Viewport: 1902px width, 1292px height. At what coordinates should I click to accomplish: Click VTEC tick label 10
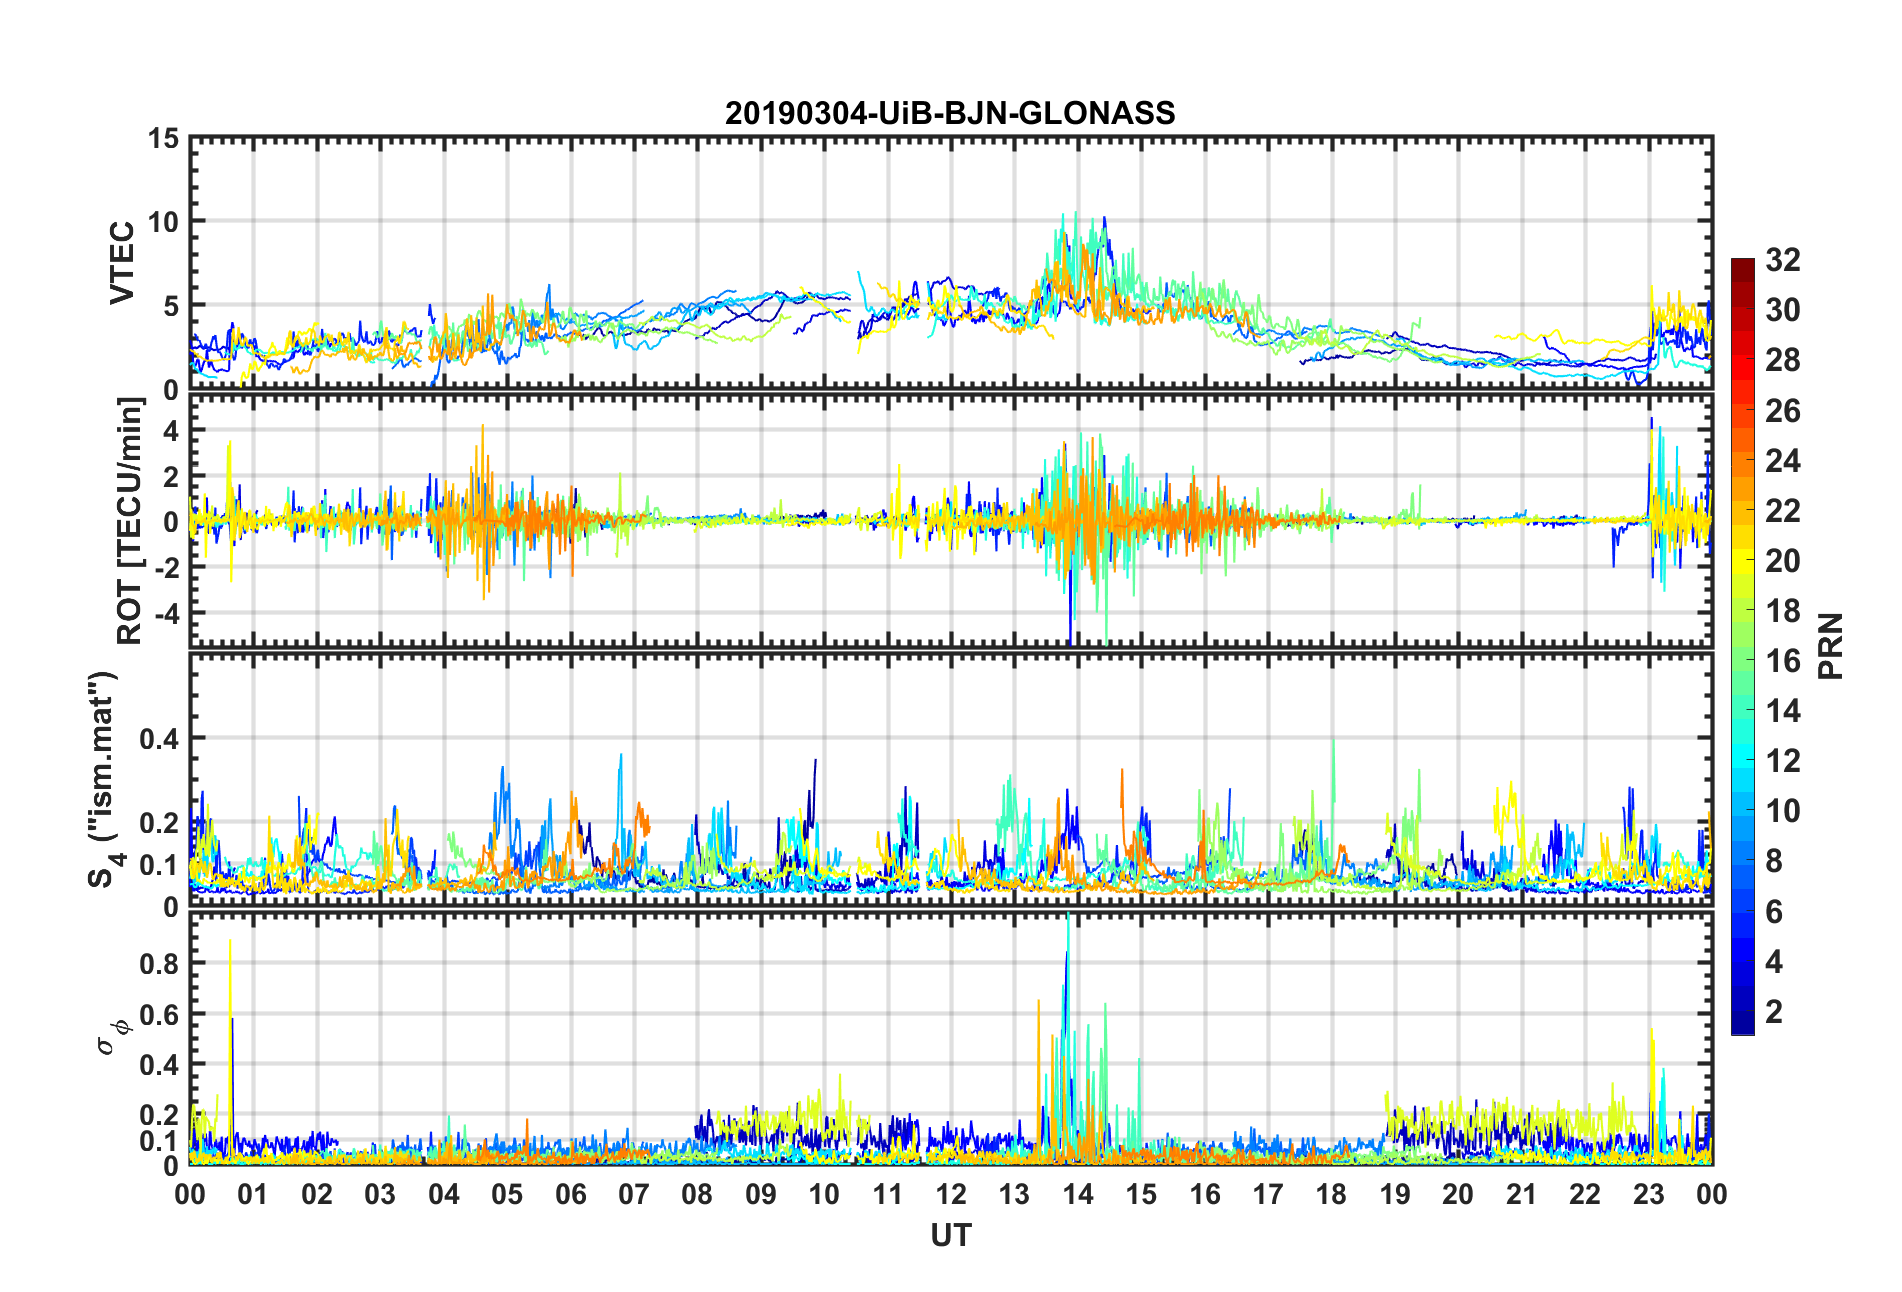[x=164, y=222]
